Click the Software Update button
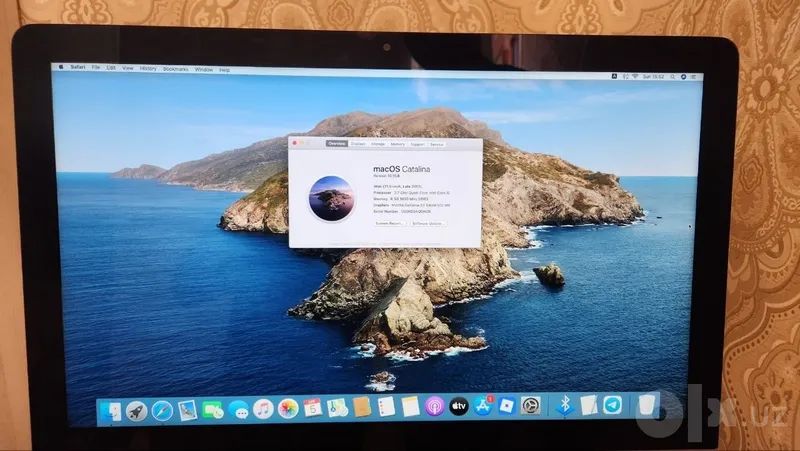Viewport: 800px width, 451px height. coord(428,223)
